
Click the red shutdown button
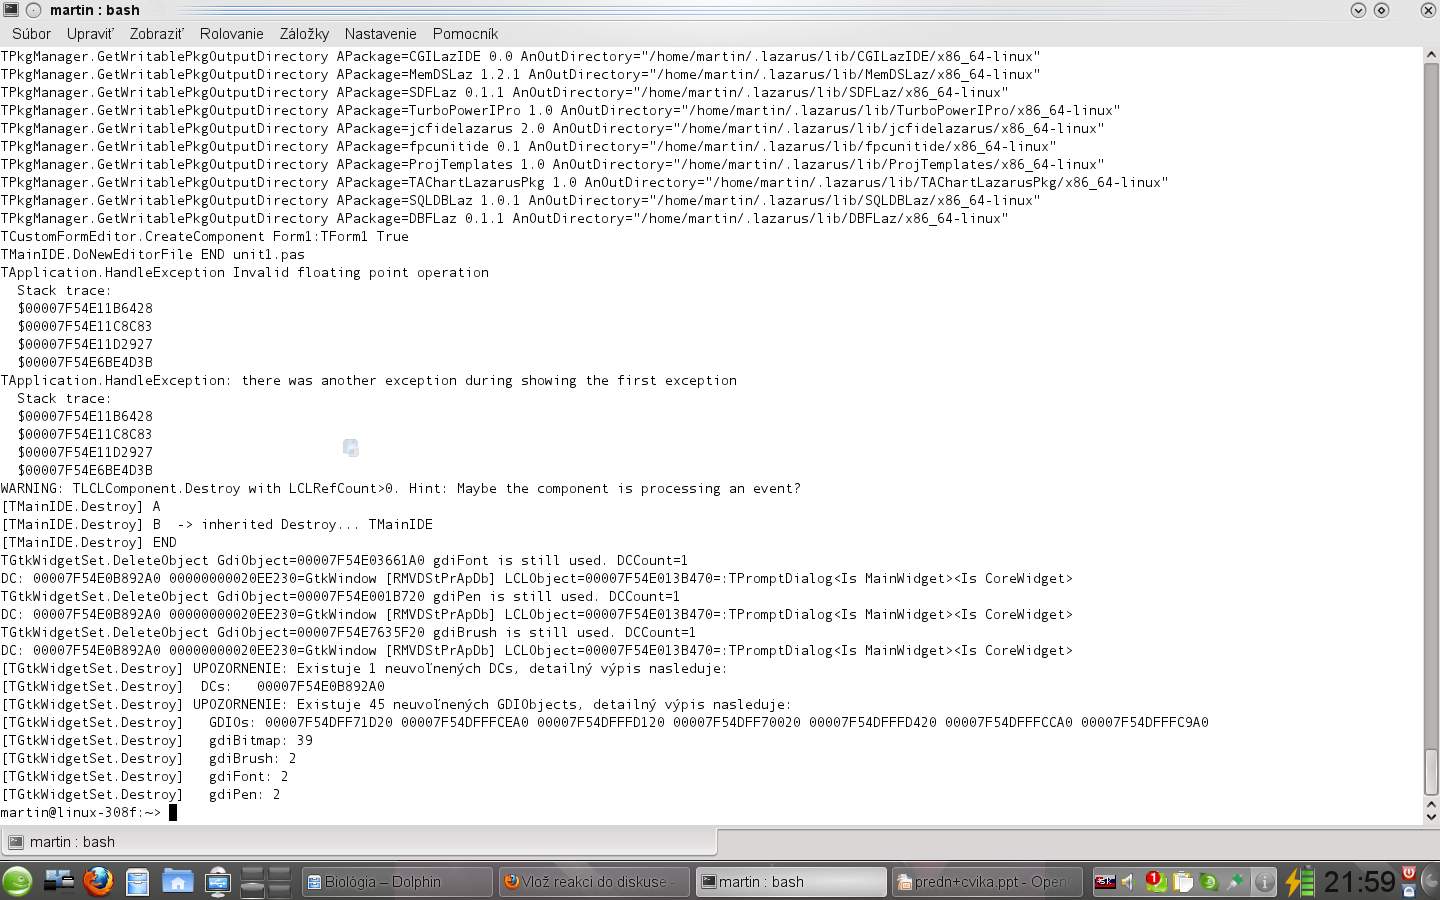(1409, 873)
